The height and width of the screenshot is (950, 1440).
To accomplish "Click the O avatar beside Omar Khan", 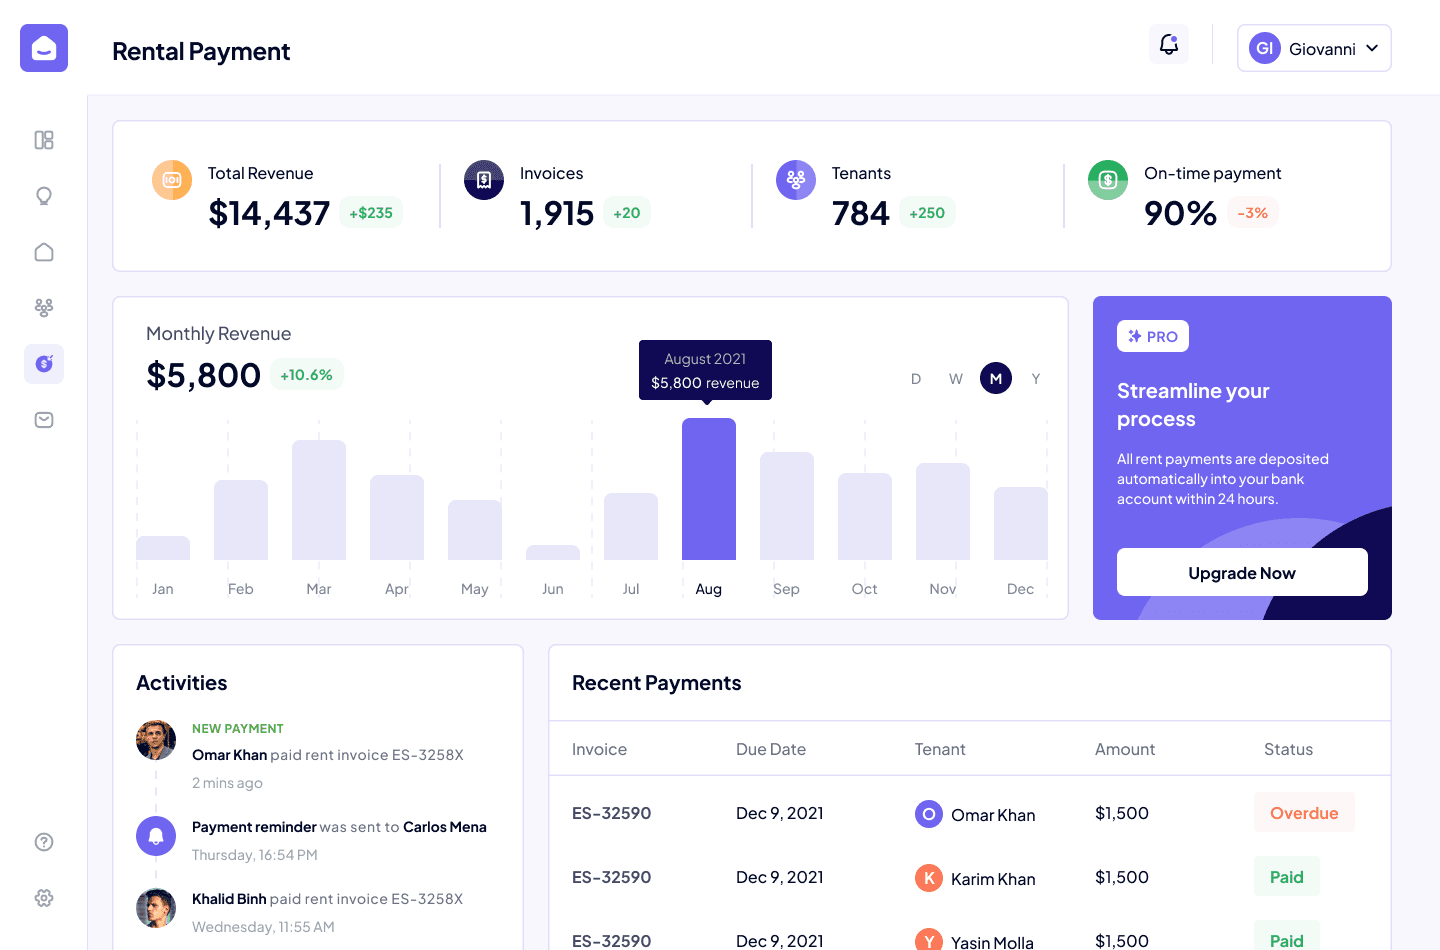I will point(929,814).
